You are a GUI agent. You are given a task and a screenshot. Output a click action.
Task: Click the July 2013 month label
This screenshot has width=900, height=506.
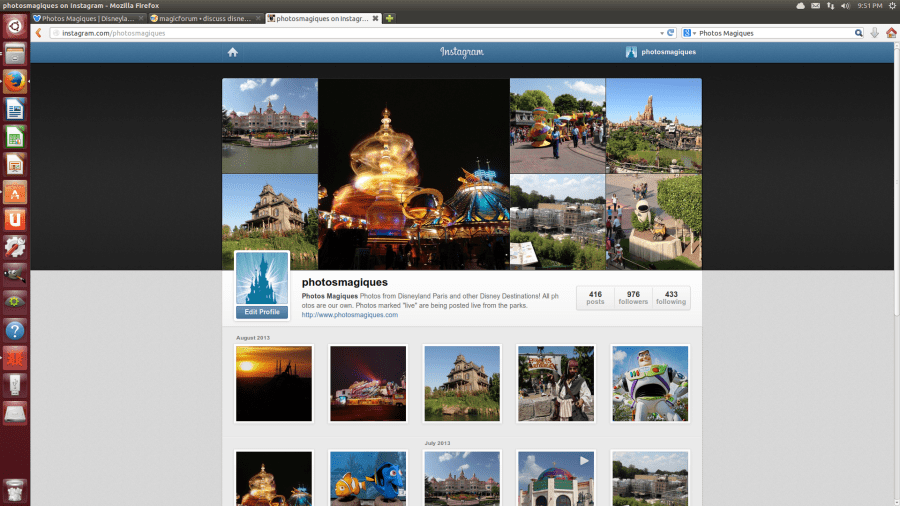click(437, 443)
